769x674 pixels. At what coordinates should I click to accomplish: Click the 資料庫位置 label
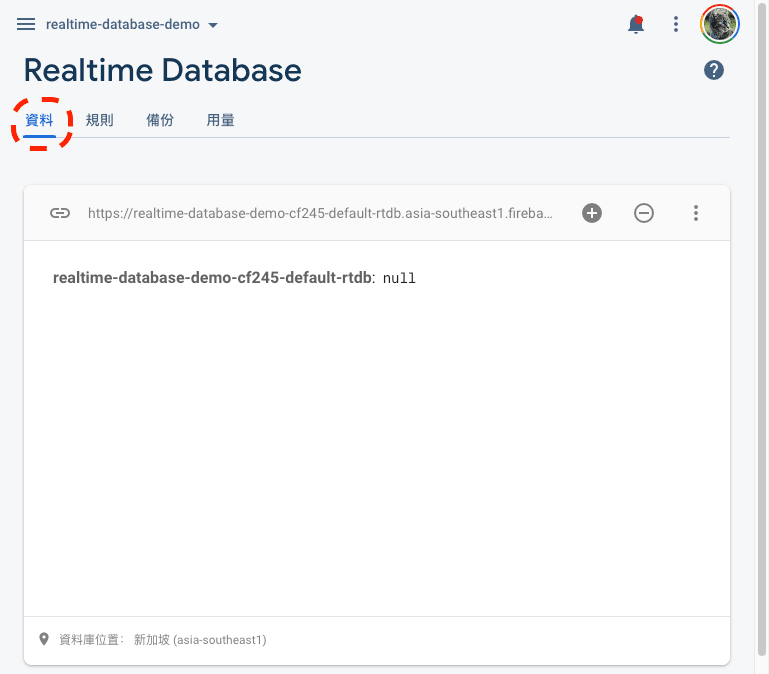91,640
